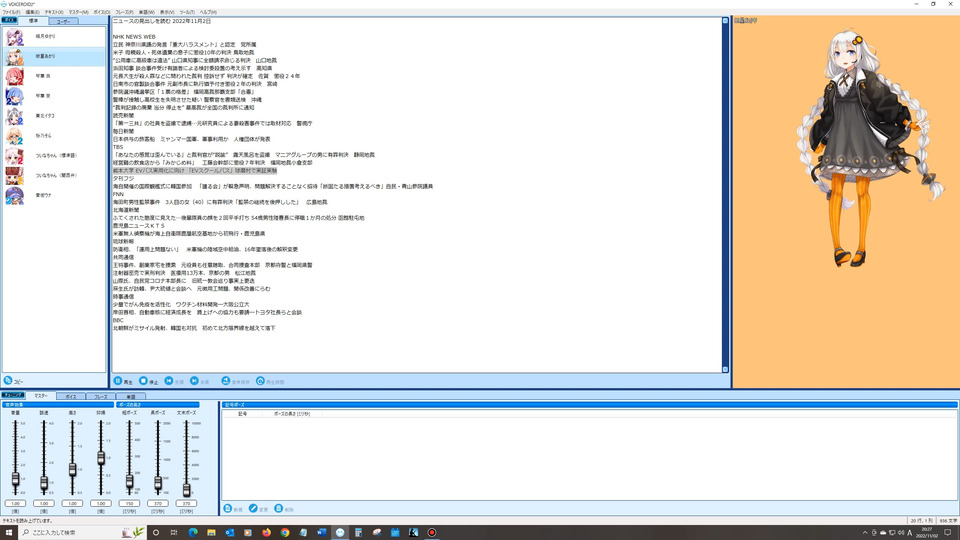Open the Windows Start menu
The width and height of the screenshot is (960, 540).
(x=9, y=533)
